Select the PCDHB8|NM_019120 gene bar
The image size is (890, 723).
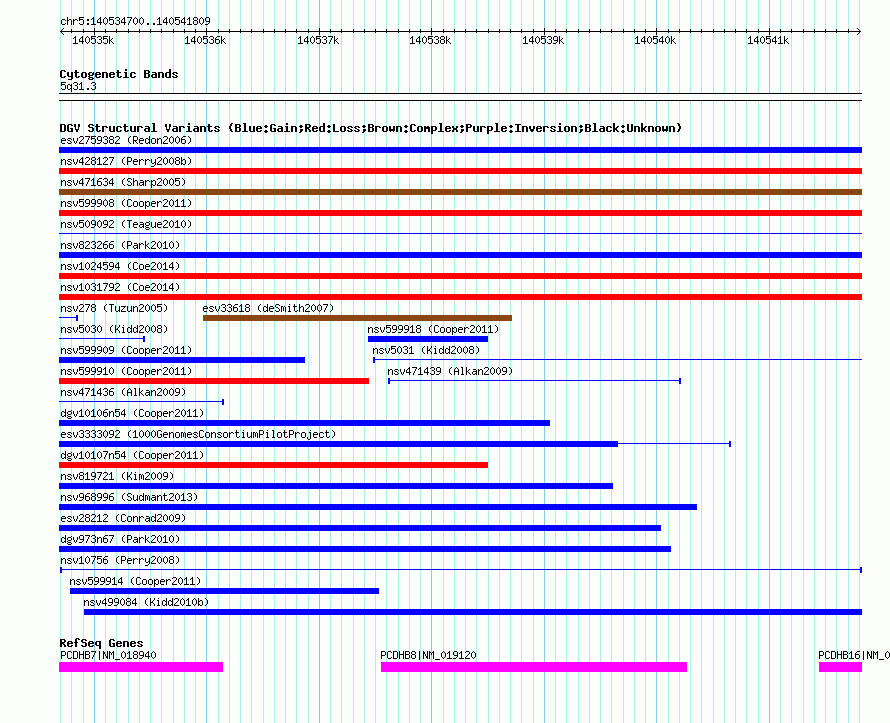534,667
